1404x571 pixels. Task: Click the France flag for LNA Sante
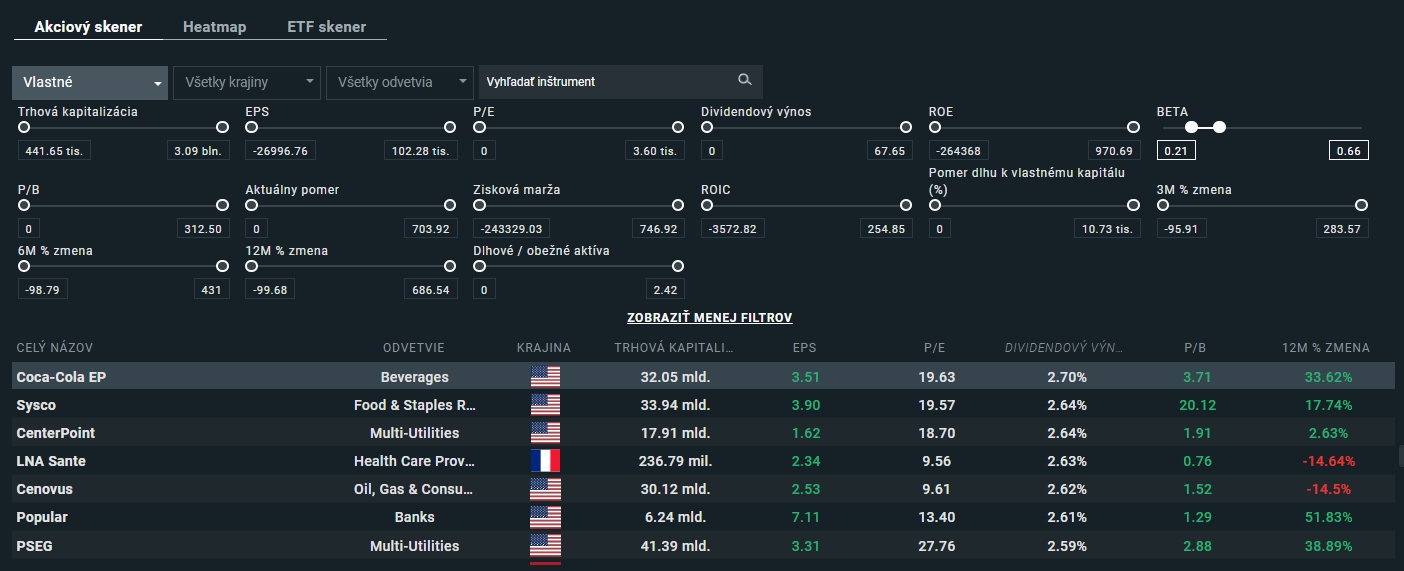click(x=545, y=461)
